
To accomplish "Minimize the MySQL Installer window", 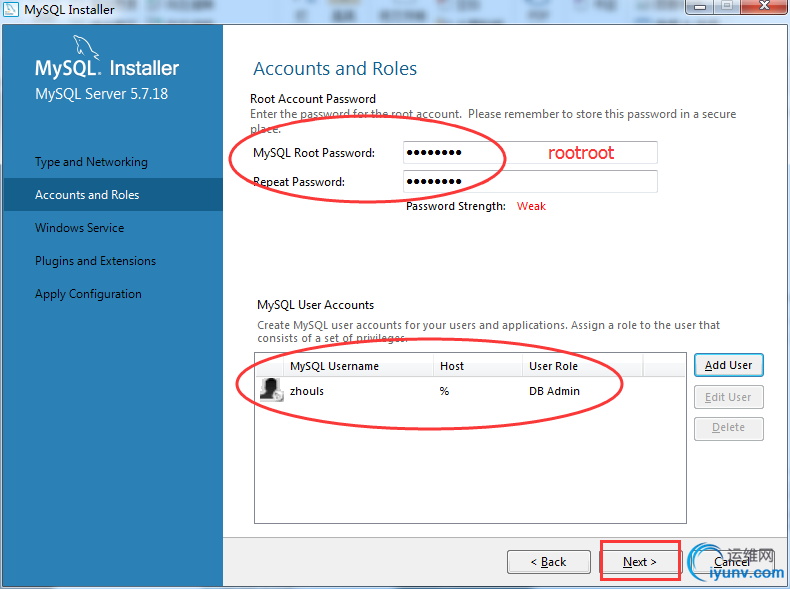I will point(700,7).
